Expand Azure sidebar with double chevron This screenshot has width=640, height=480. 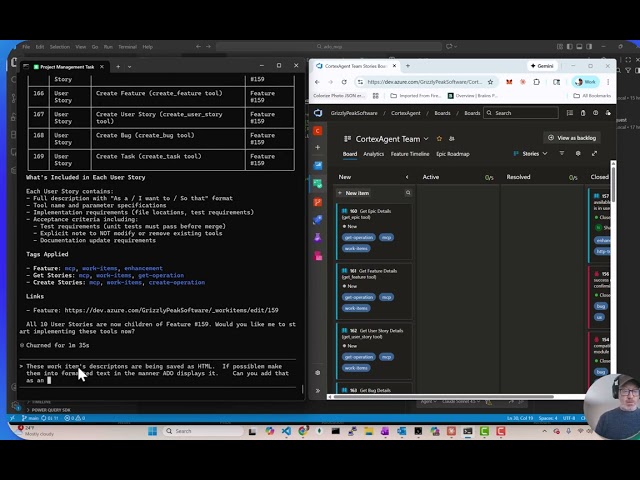(318, 391)
